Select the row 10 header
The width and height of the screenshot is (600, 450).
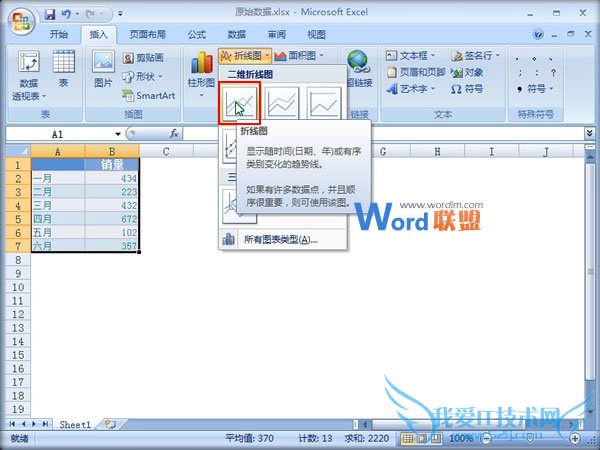18,287
